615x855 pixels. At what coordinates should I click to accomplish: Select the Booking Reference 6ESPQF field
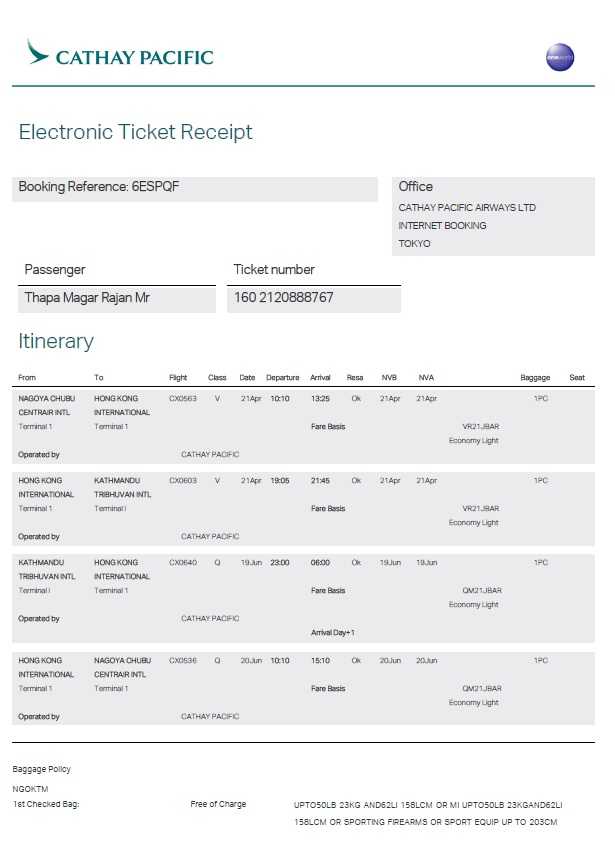[99, 187]
